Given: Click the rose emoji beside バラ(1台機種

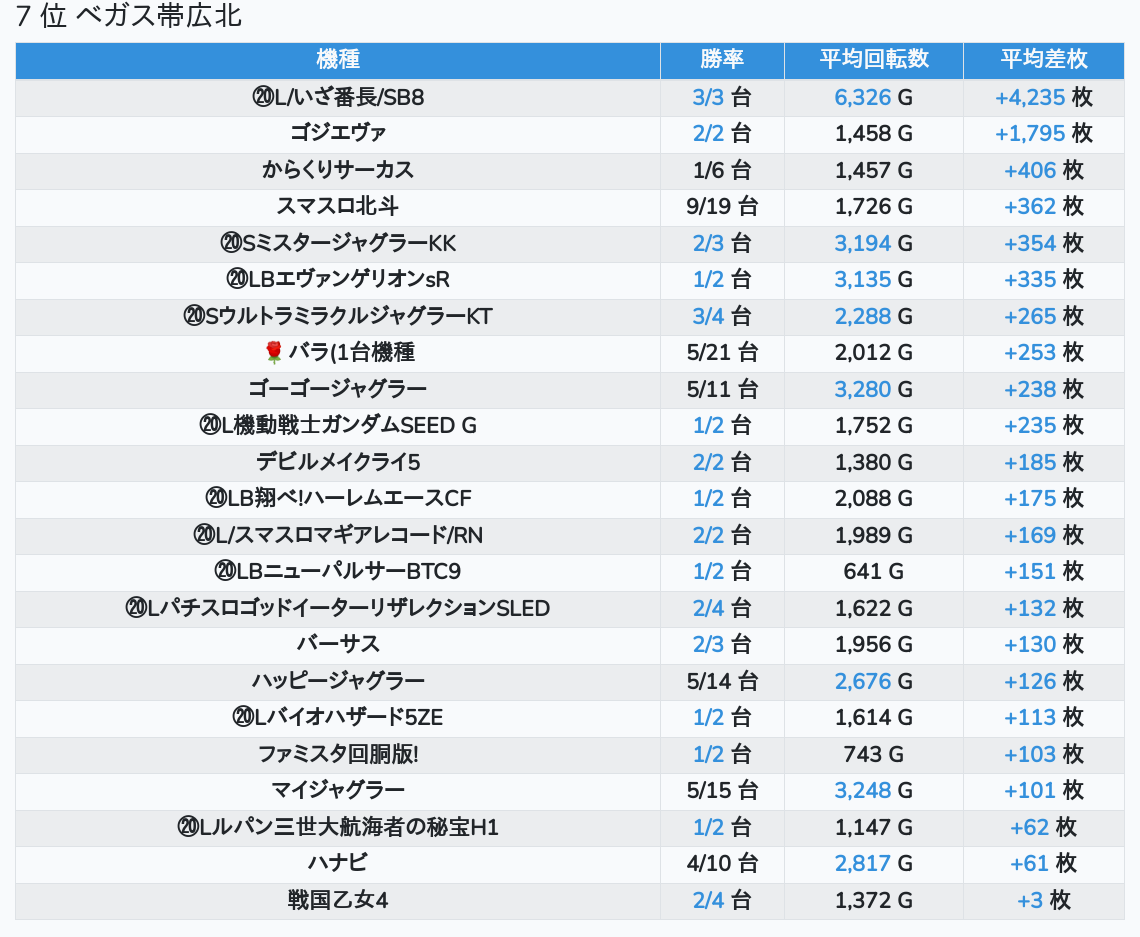Looking at the screenshot, I should coord(273,353).
